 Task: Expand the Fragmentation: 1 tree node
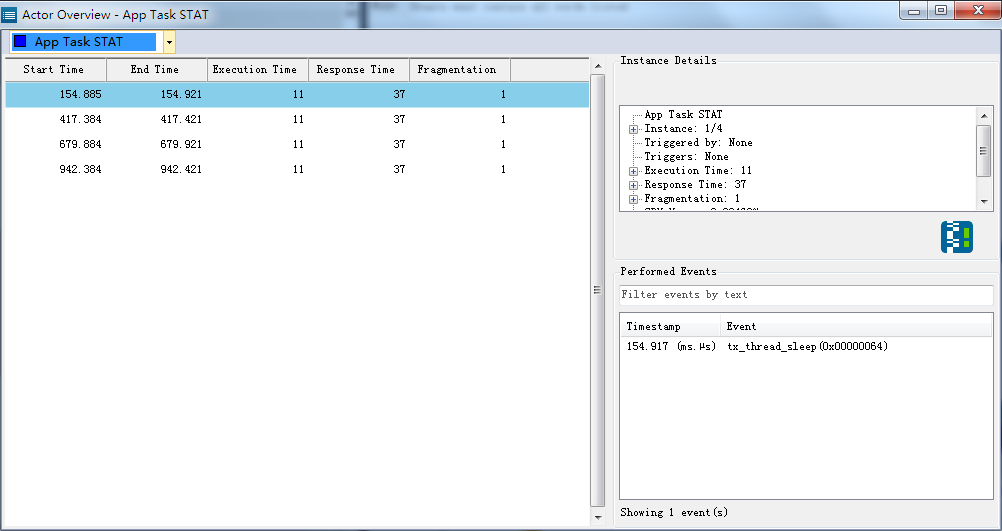pyautogui.click(x=633, y=199)
